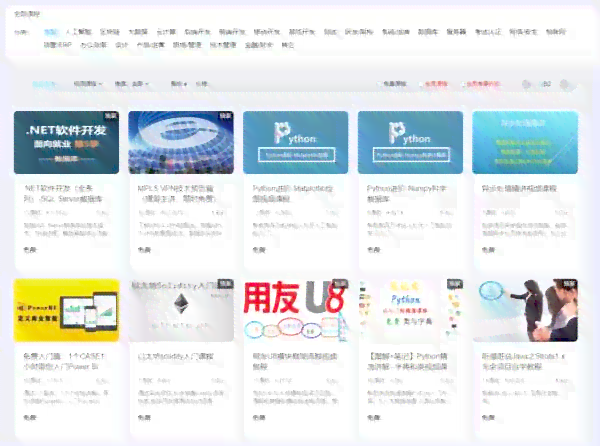Open the NET软件开发 SQL Server数据库 course title
Viewport: 600px width, 446px height.
pos(63,194)
